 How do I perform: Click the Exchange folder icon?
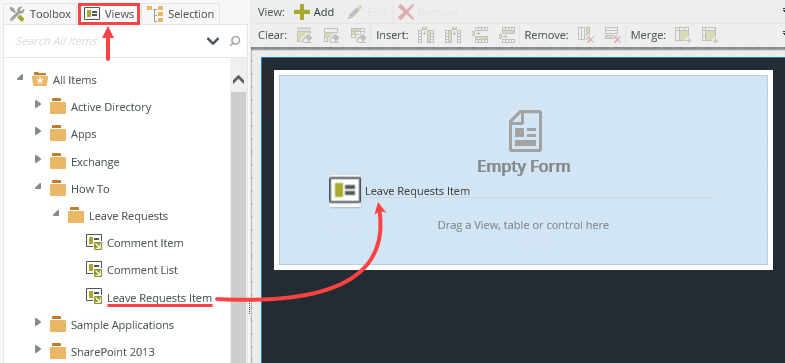[58, 161]
